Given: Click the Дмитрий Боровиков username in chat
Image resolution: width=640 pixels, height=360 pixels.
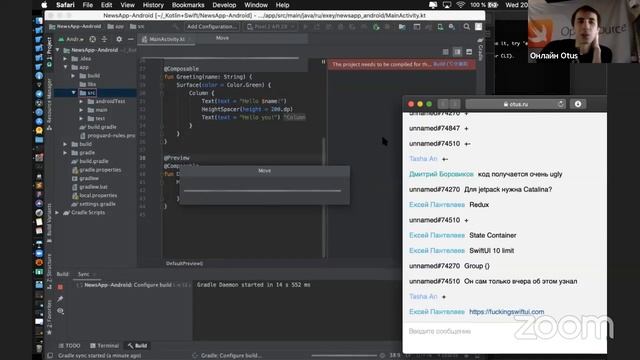Looking at the screenshot, I should 441,174.
